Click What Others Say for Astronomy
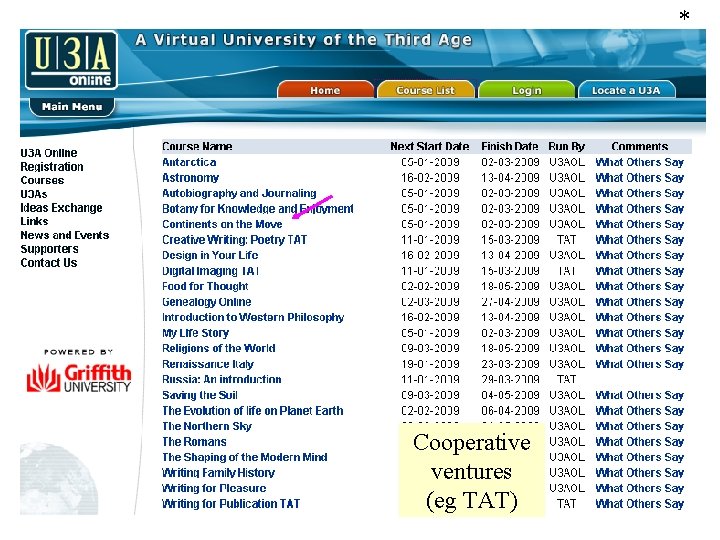Viewport: 720px width, 540px height. click(640, 178)
